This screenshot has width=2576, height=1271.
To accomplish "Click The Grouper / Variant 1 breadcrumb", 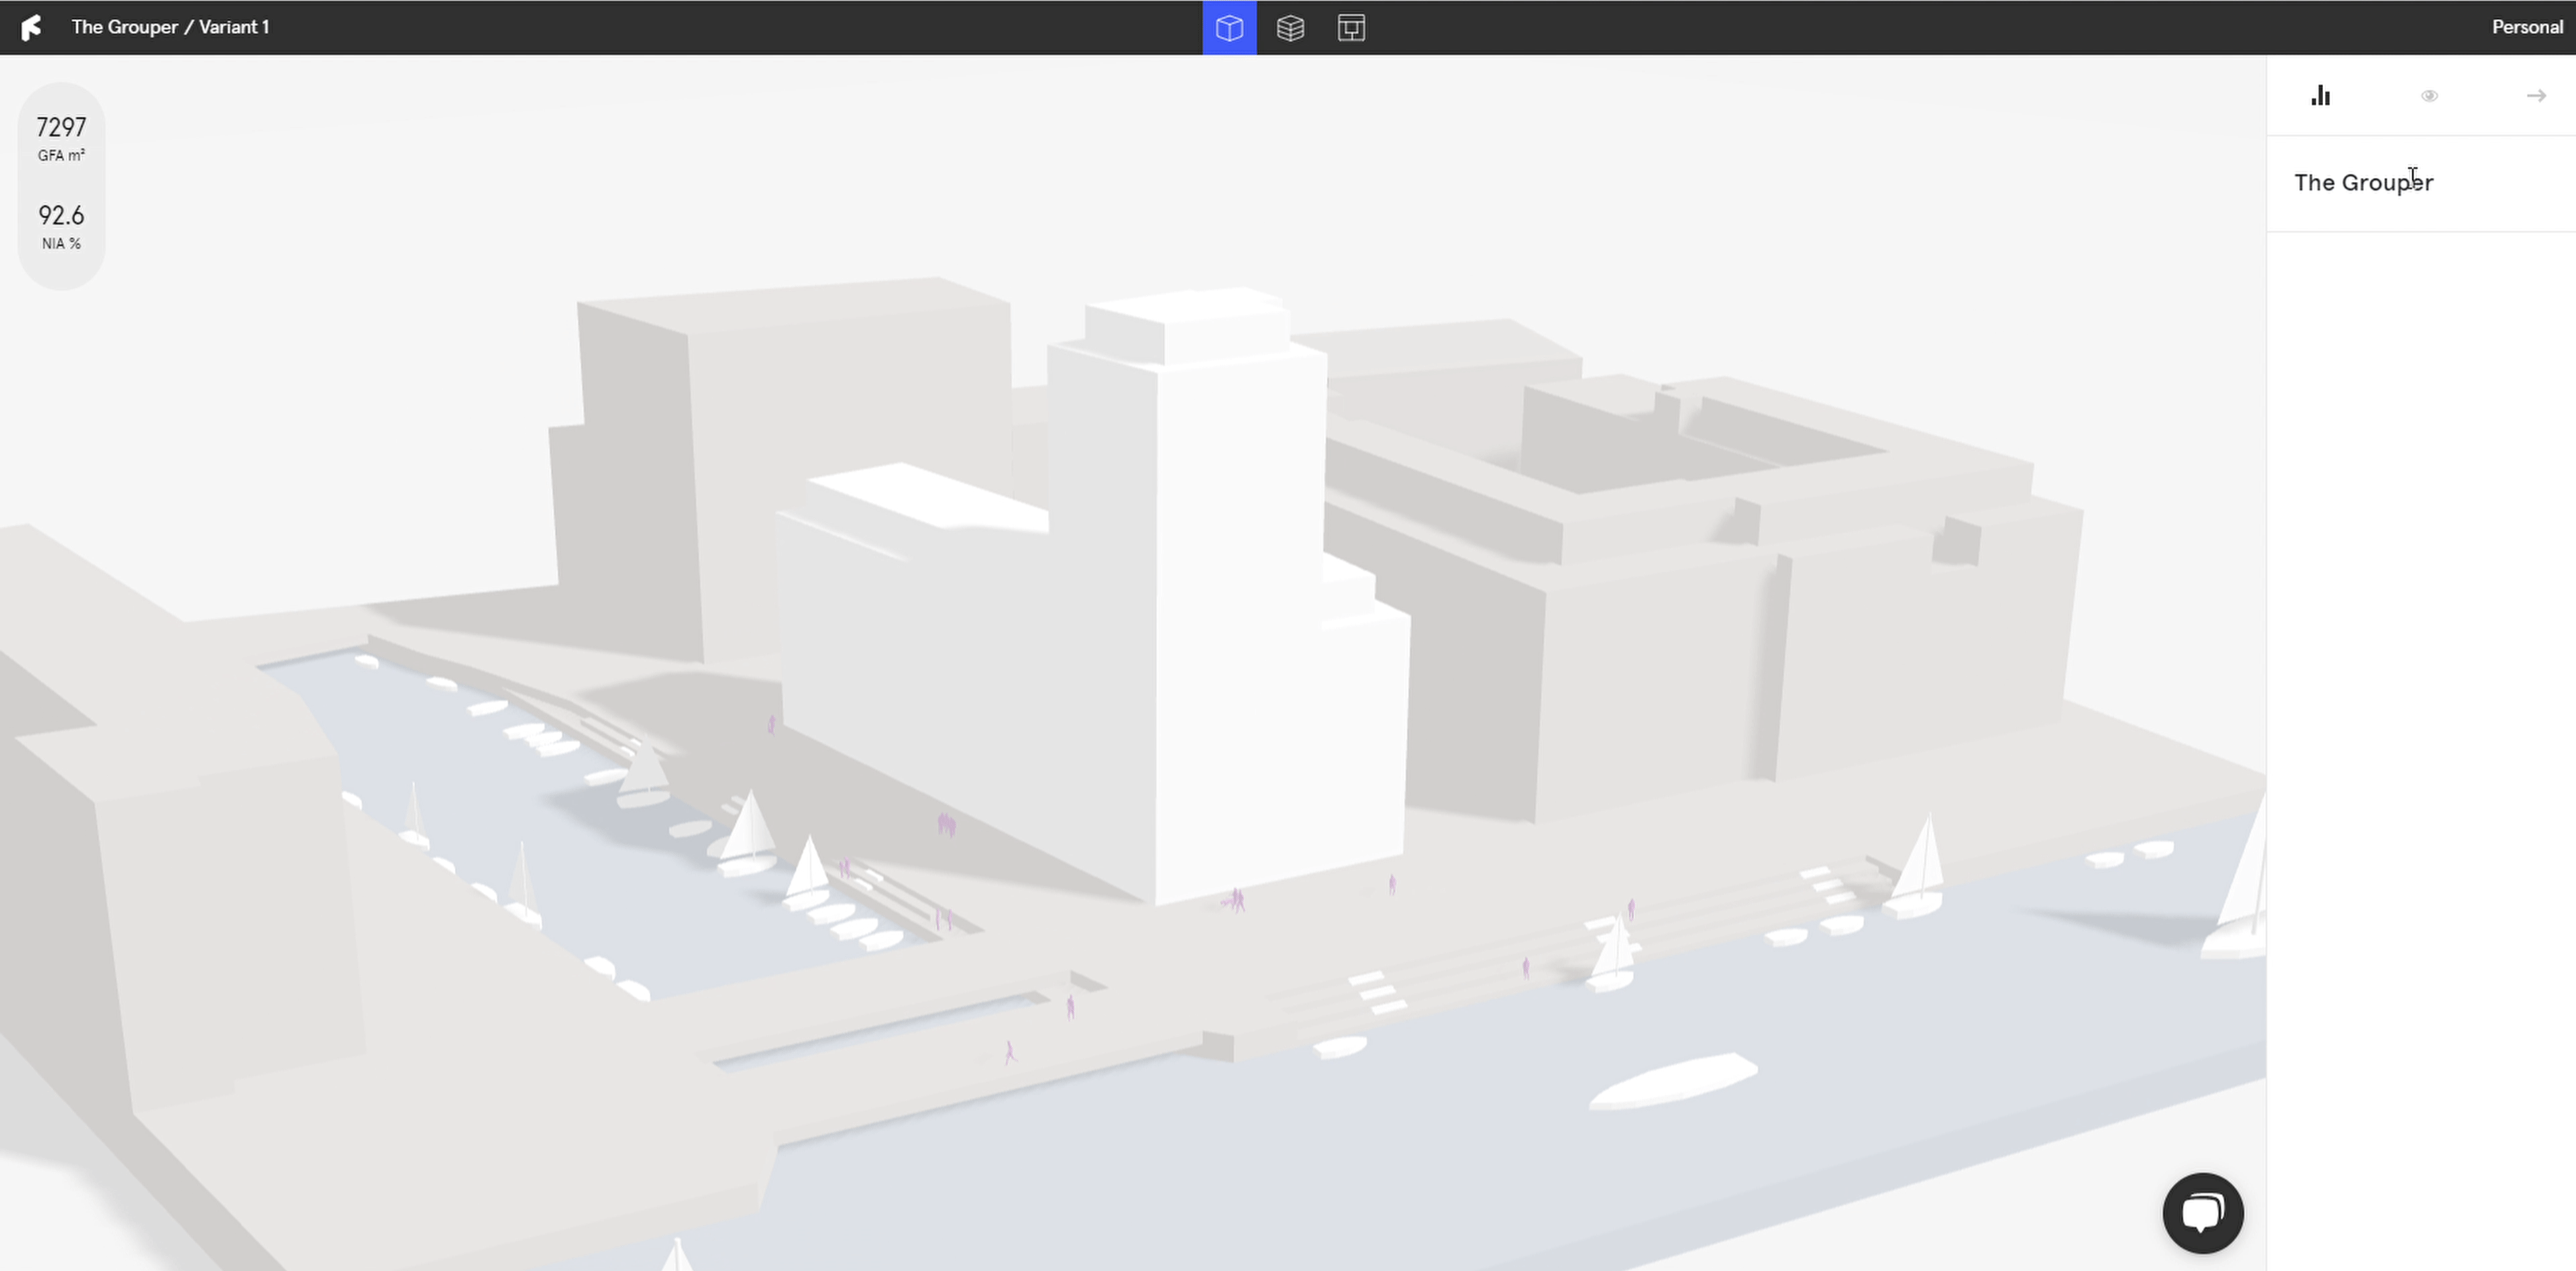I will (170, 27).
